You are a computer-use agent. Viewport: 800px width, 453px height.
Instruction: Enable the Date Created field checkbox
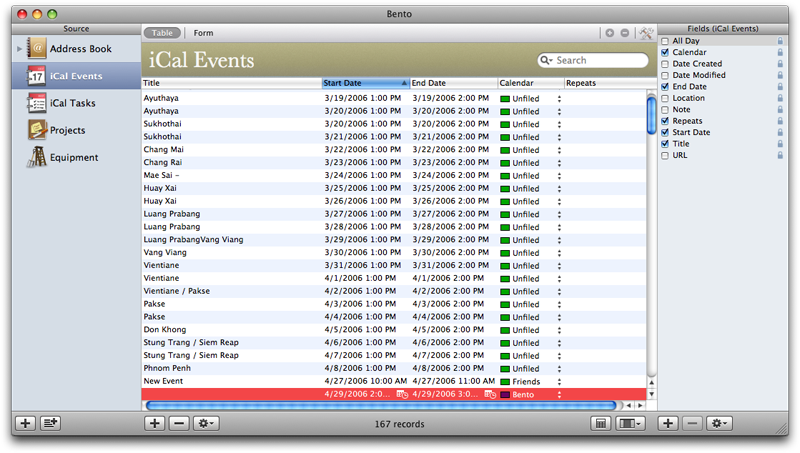665,64
